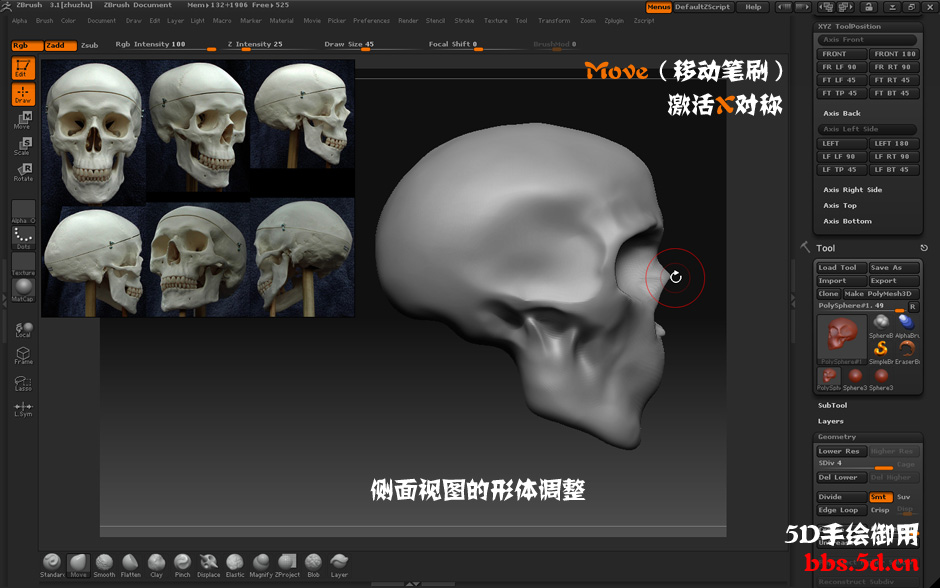
Task: Select the Move transform tool in left shelf
Action: (23, 120)
